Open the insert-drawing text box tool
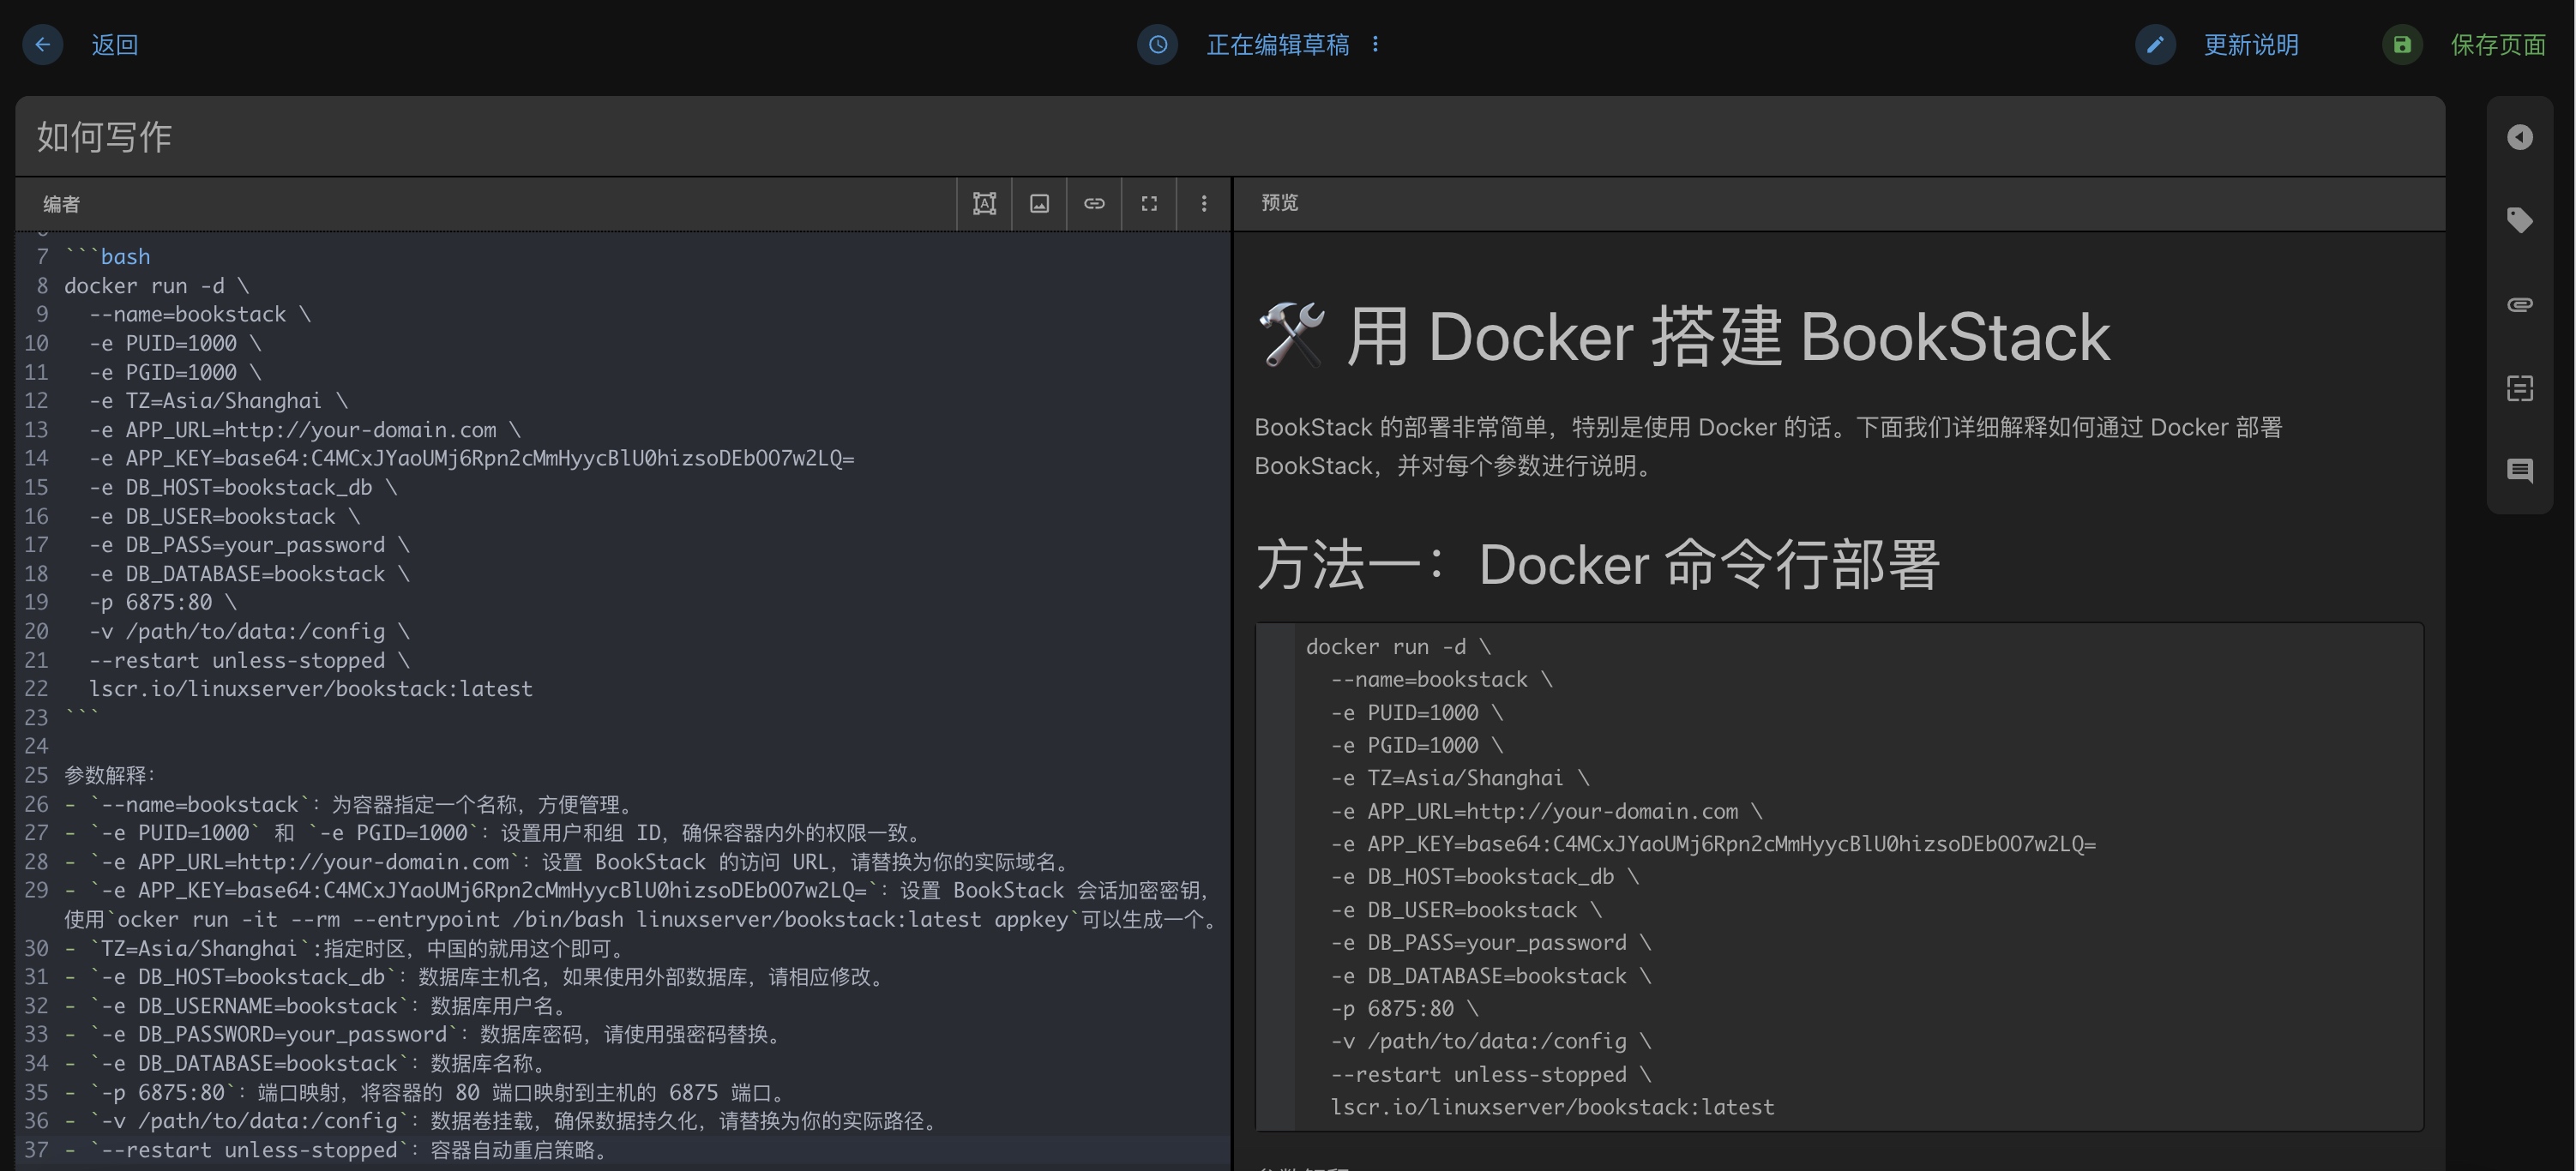 [984, 204]
